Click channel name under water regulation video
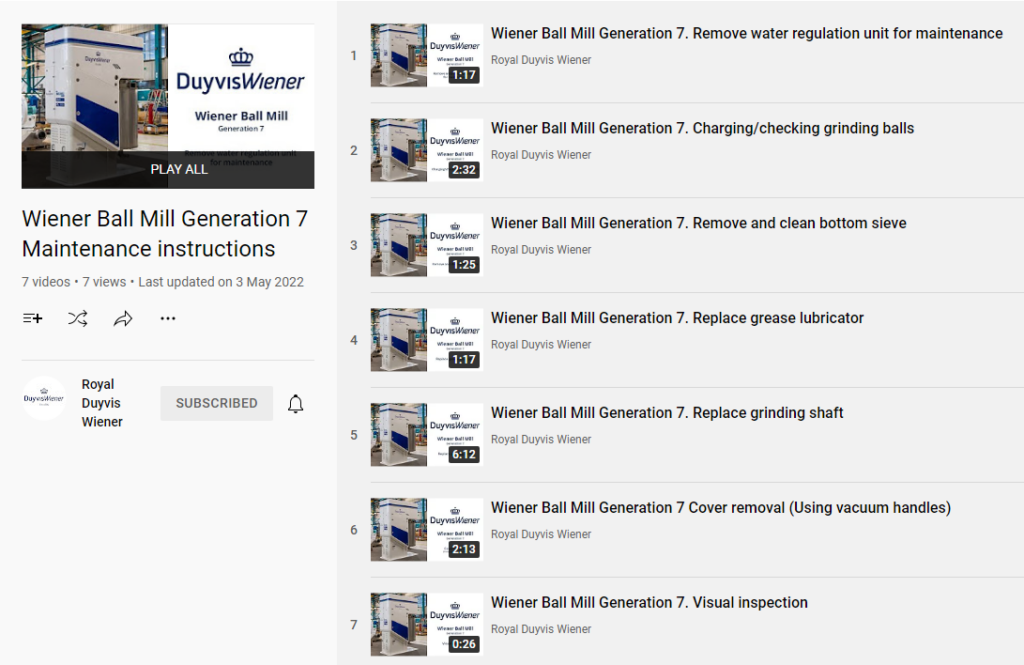This screenshot has width=1024, height=665. coord(541,59)
